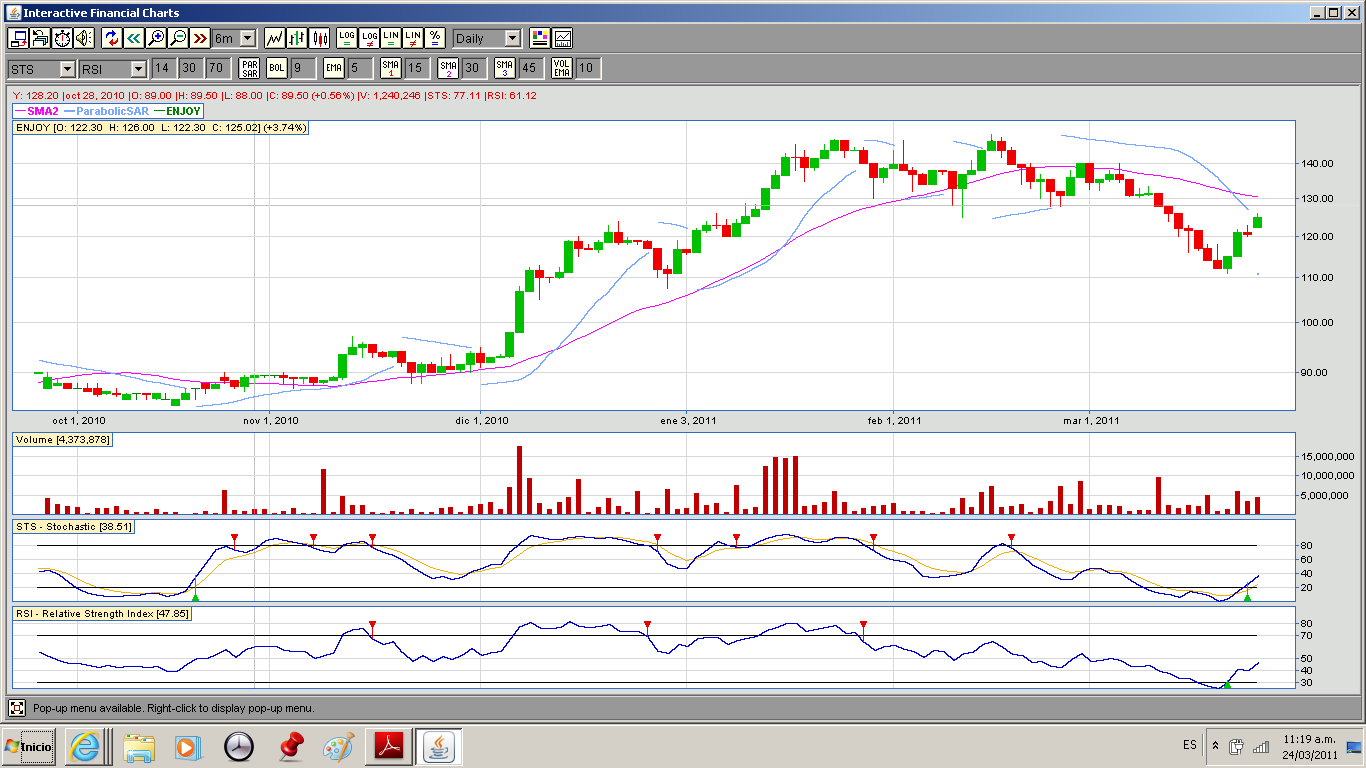Viewport: 1366px width, 768px height.
Task: Select the candlestick chart style icon
Action: pyautogui.click(x=320, y=38)
